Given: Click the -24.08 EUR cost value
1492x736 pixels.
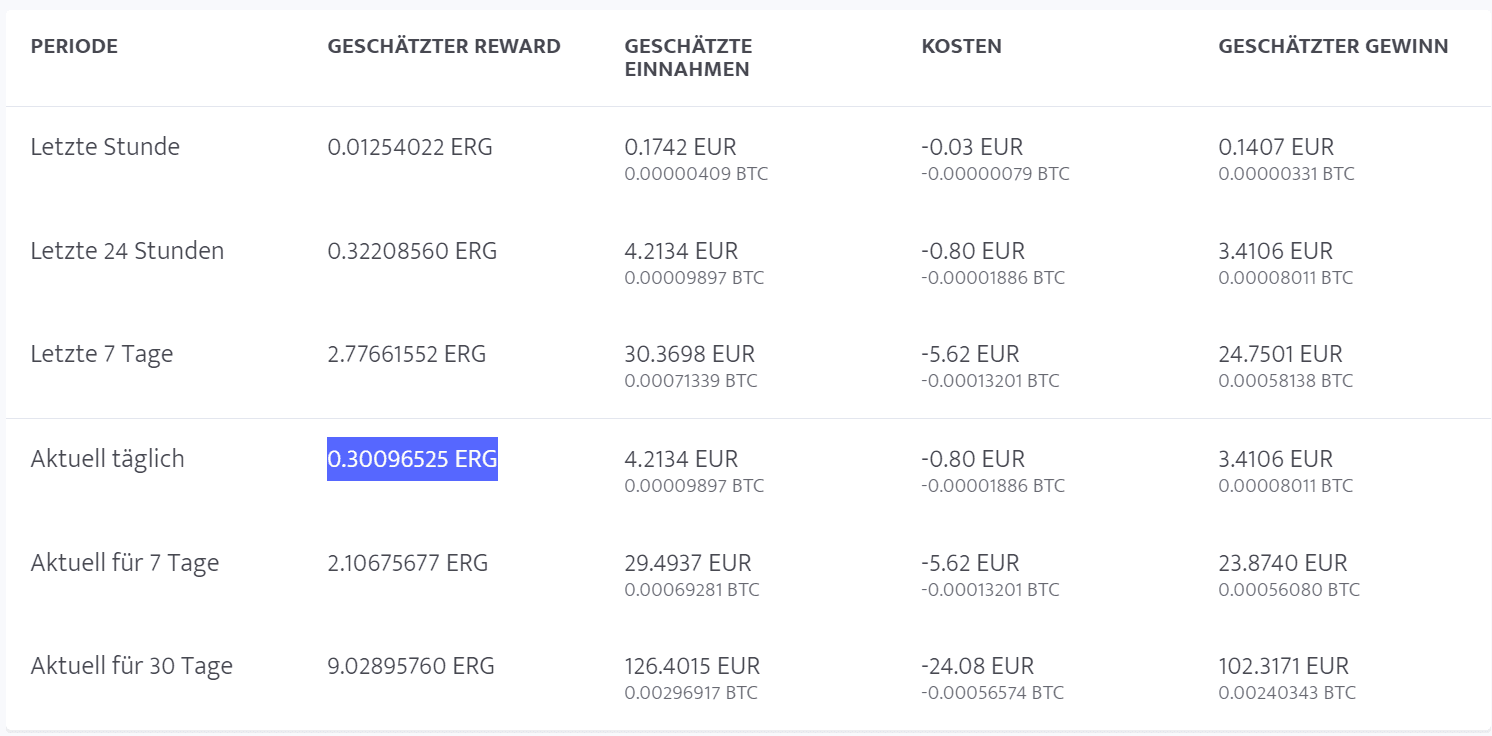Looking at the screenshot, I should (x=978, y=666).
